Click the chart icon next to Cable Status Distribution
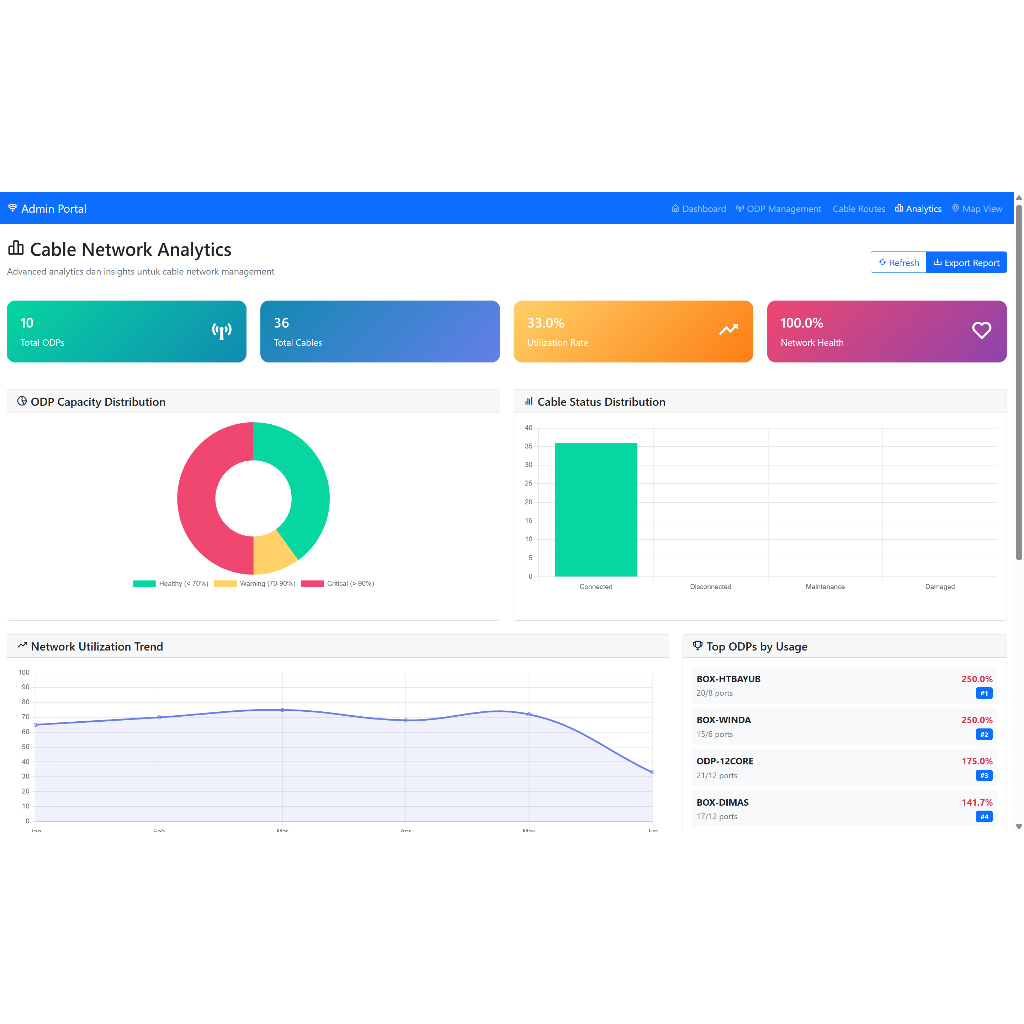 (529, 402)
